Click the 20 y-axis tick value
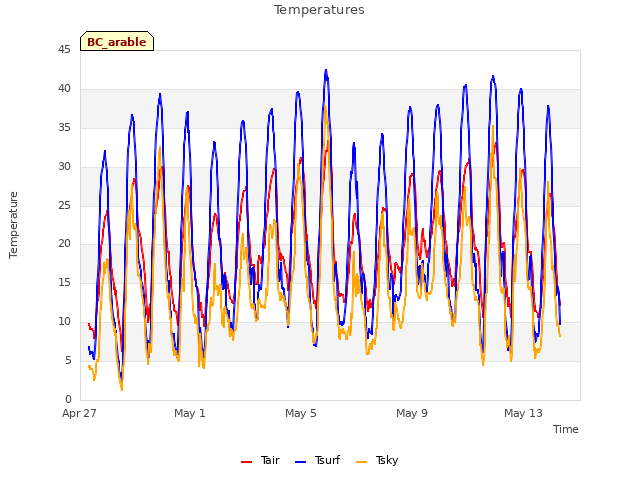This screenshot has width=640, height=480. (64, 244)
